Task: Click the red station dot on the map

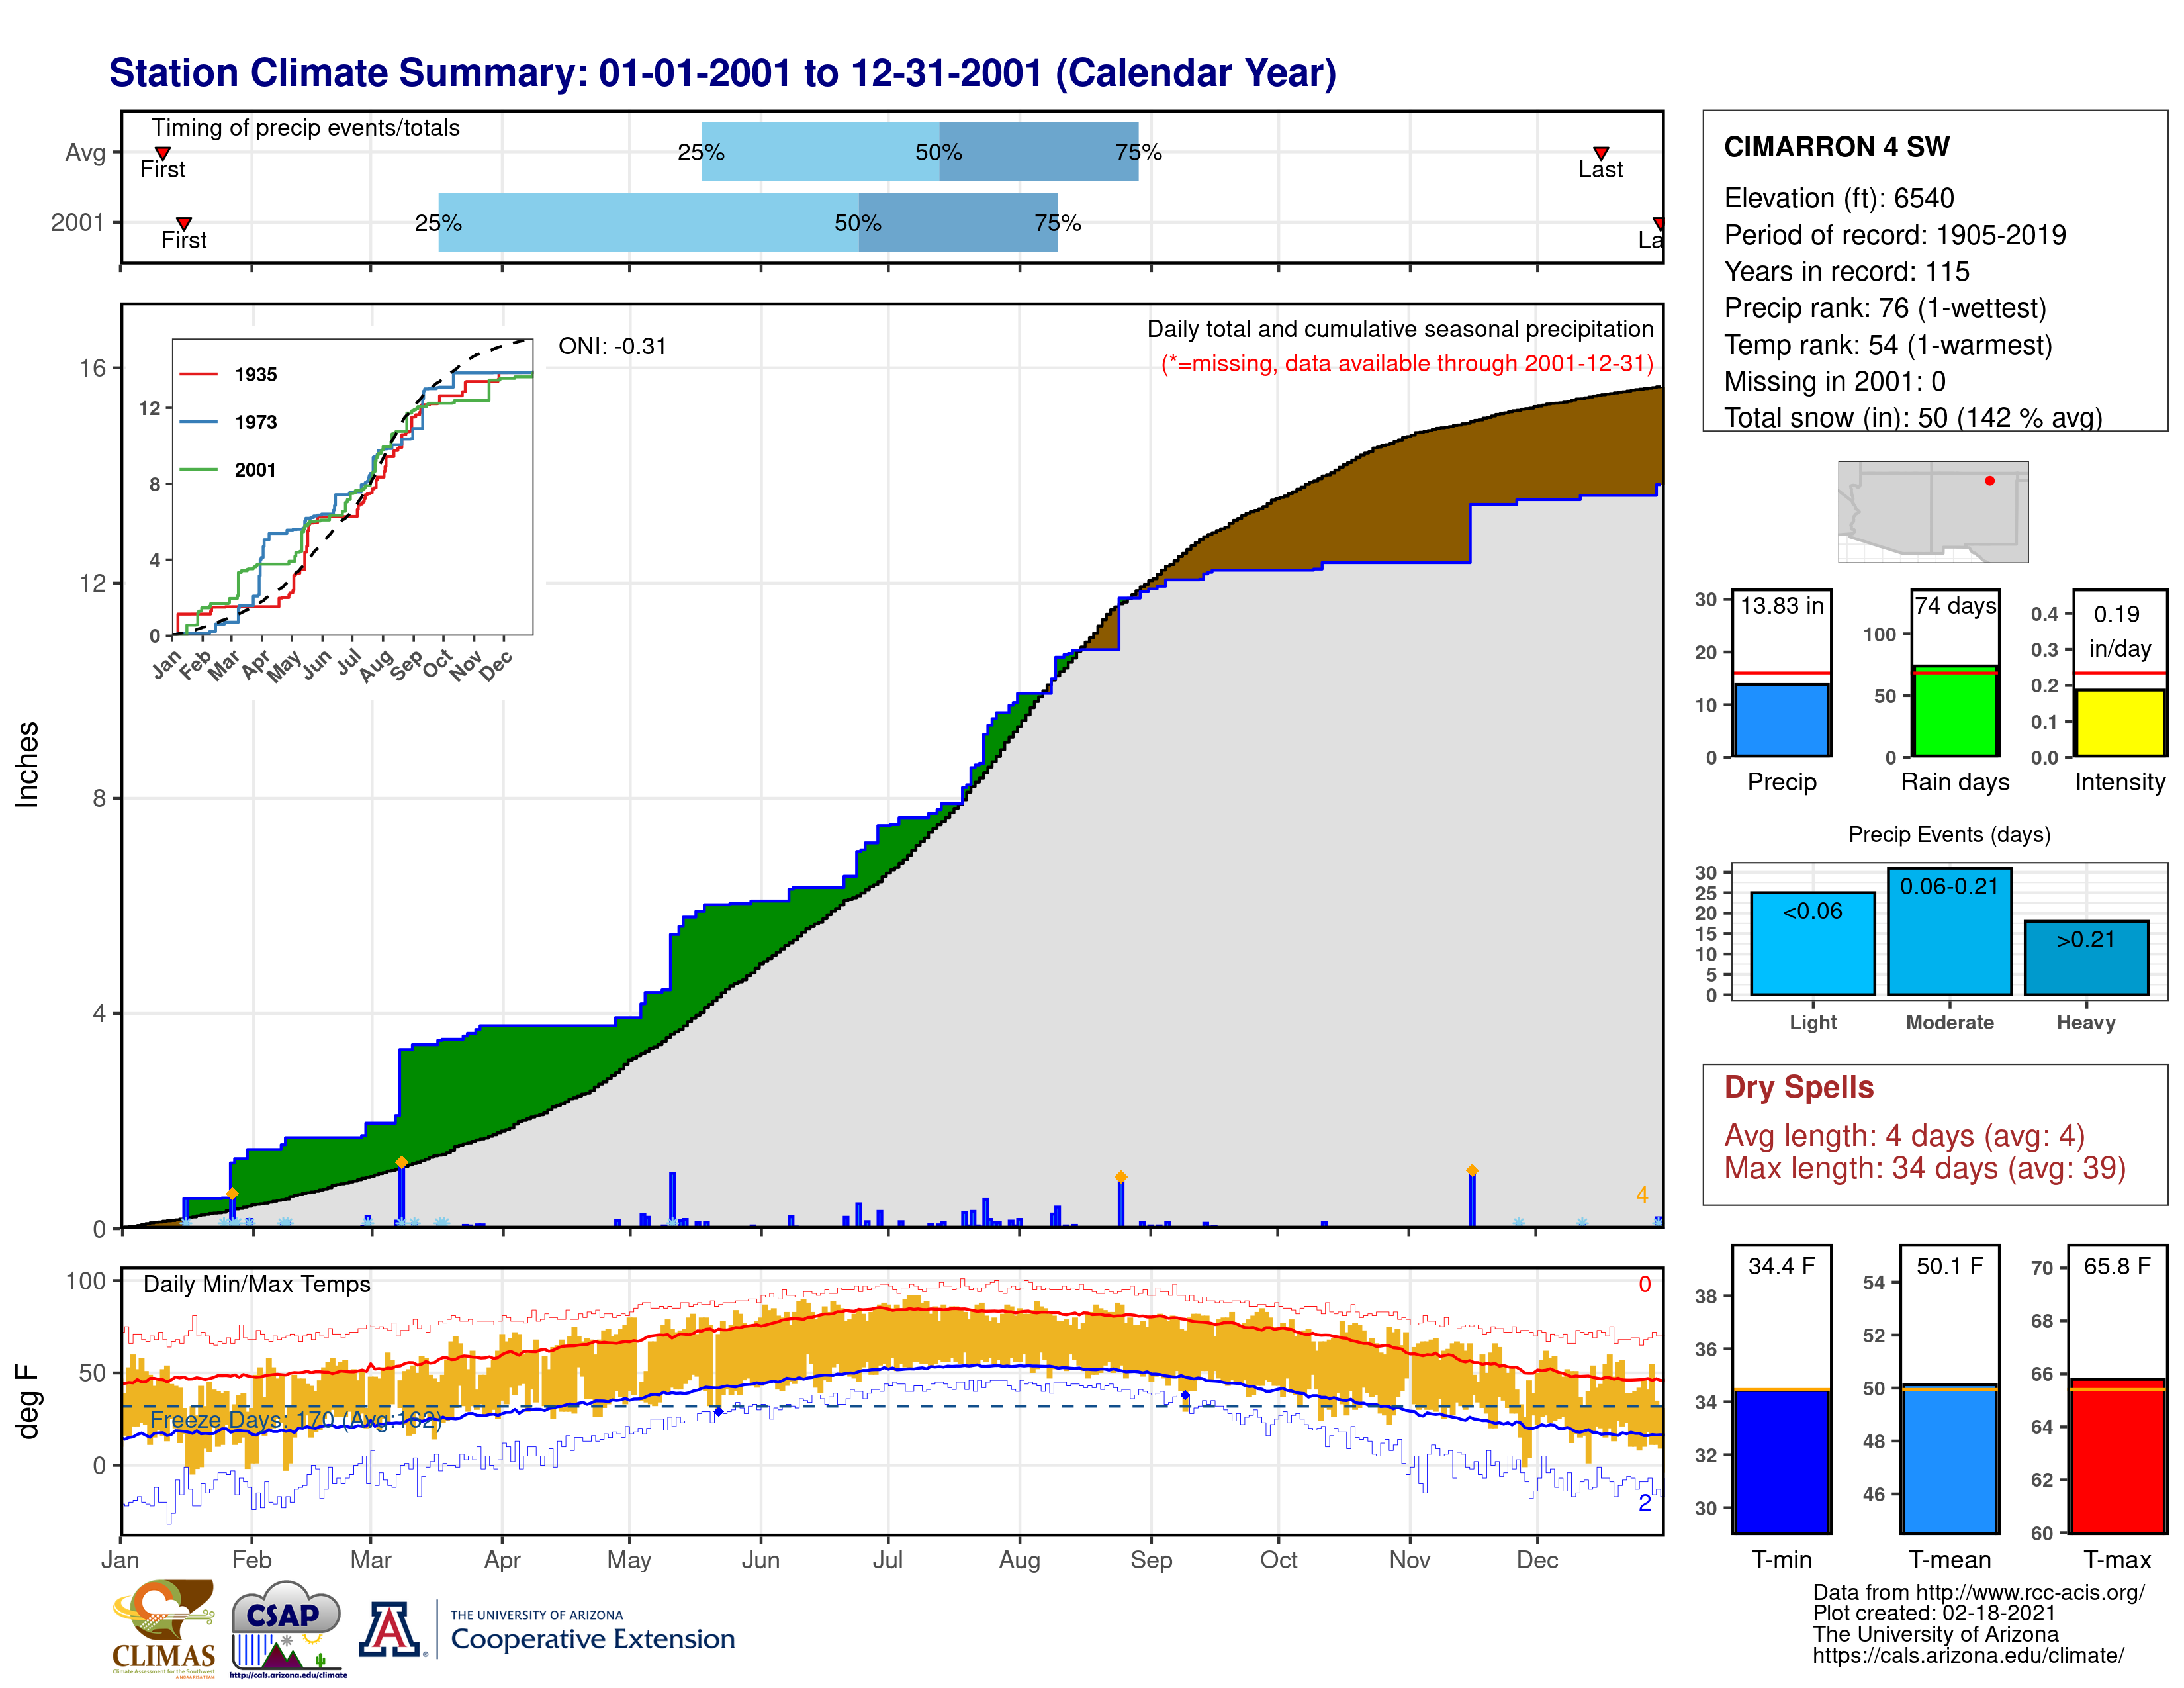Action: (x=1989, y=481)
